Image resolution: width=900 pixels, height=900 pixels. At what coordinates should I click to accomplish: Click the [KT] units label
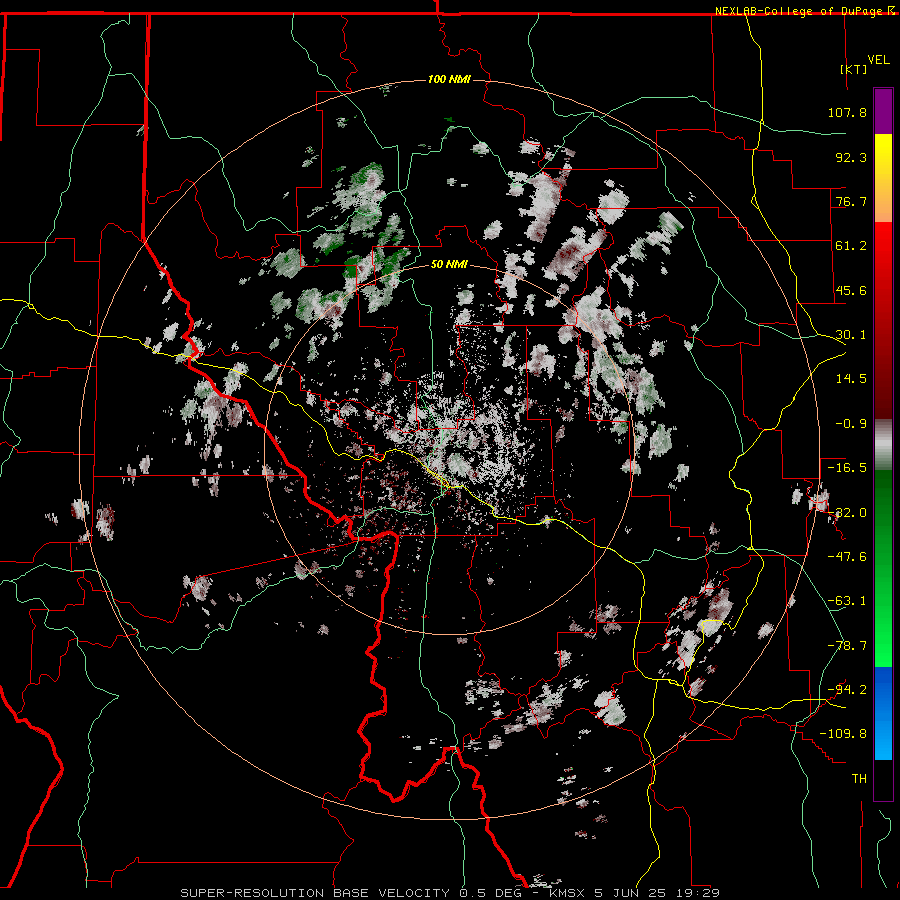(x=854, y=69)
